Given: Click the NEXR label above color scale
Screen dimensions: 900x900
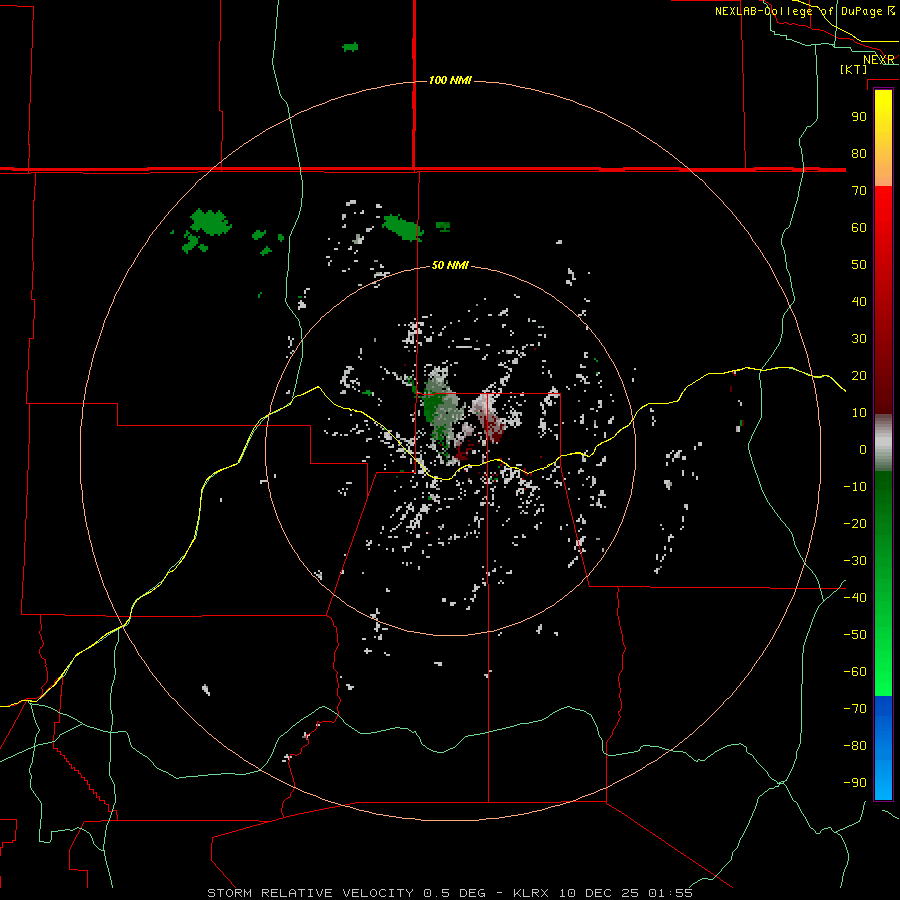Looking at the screenshot, I should 879,60.
